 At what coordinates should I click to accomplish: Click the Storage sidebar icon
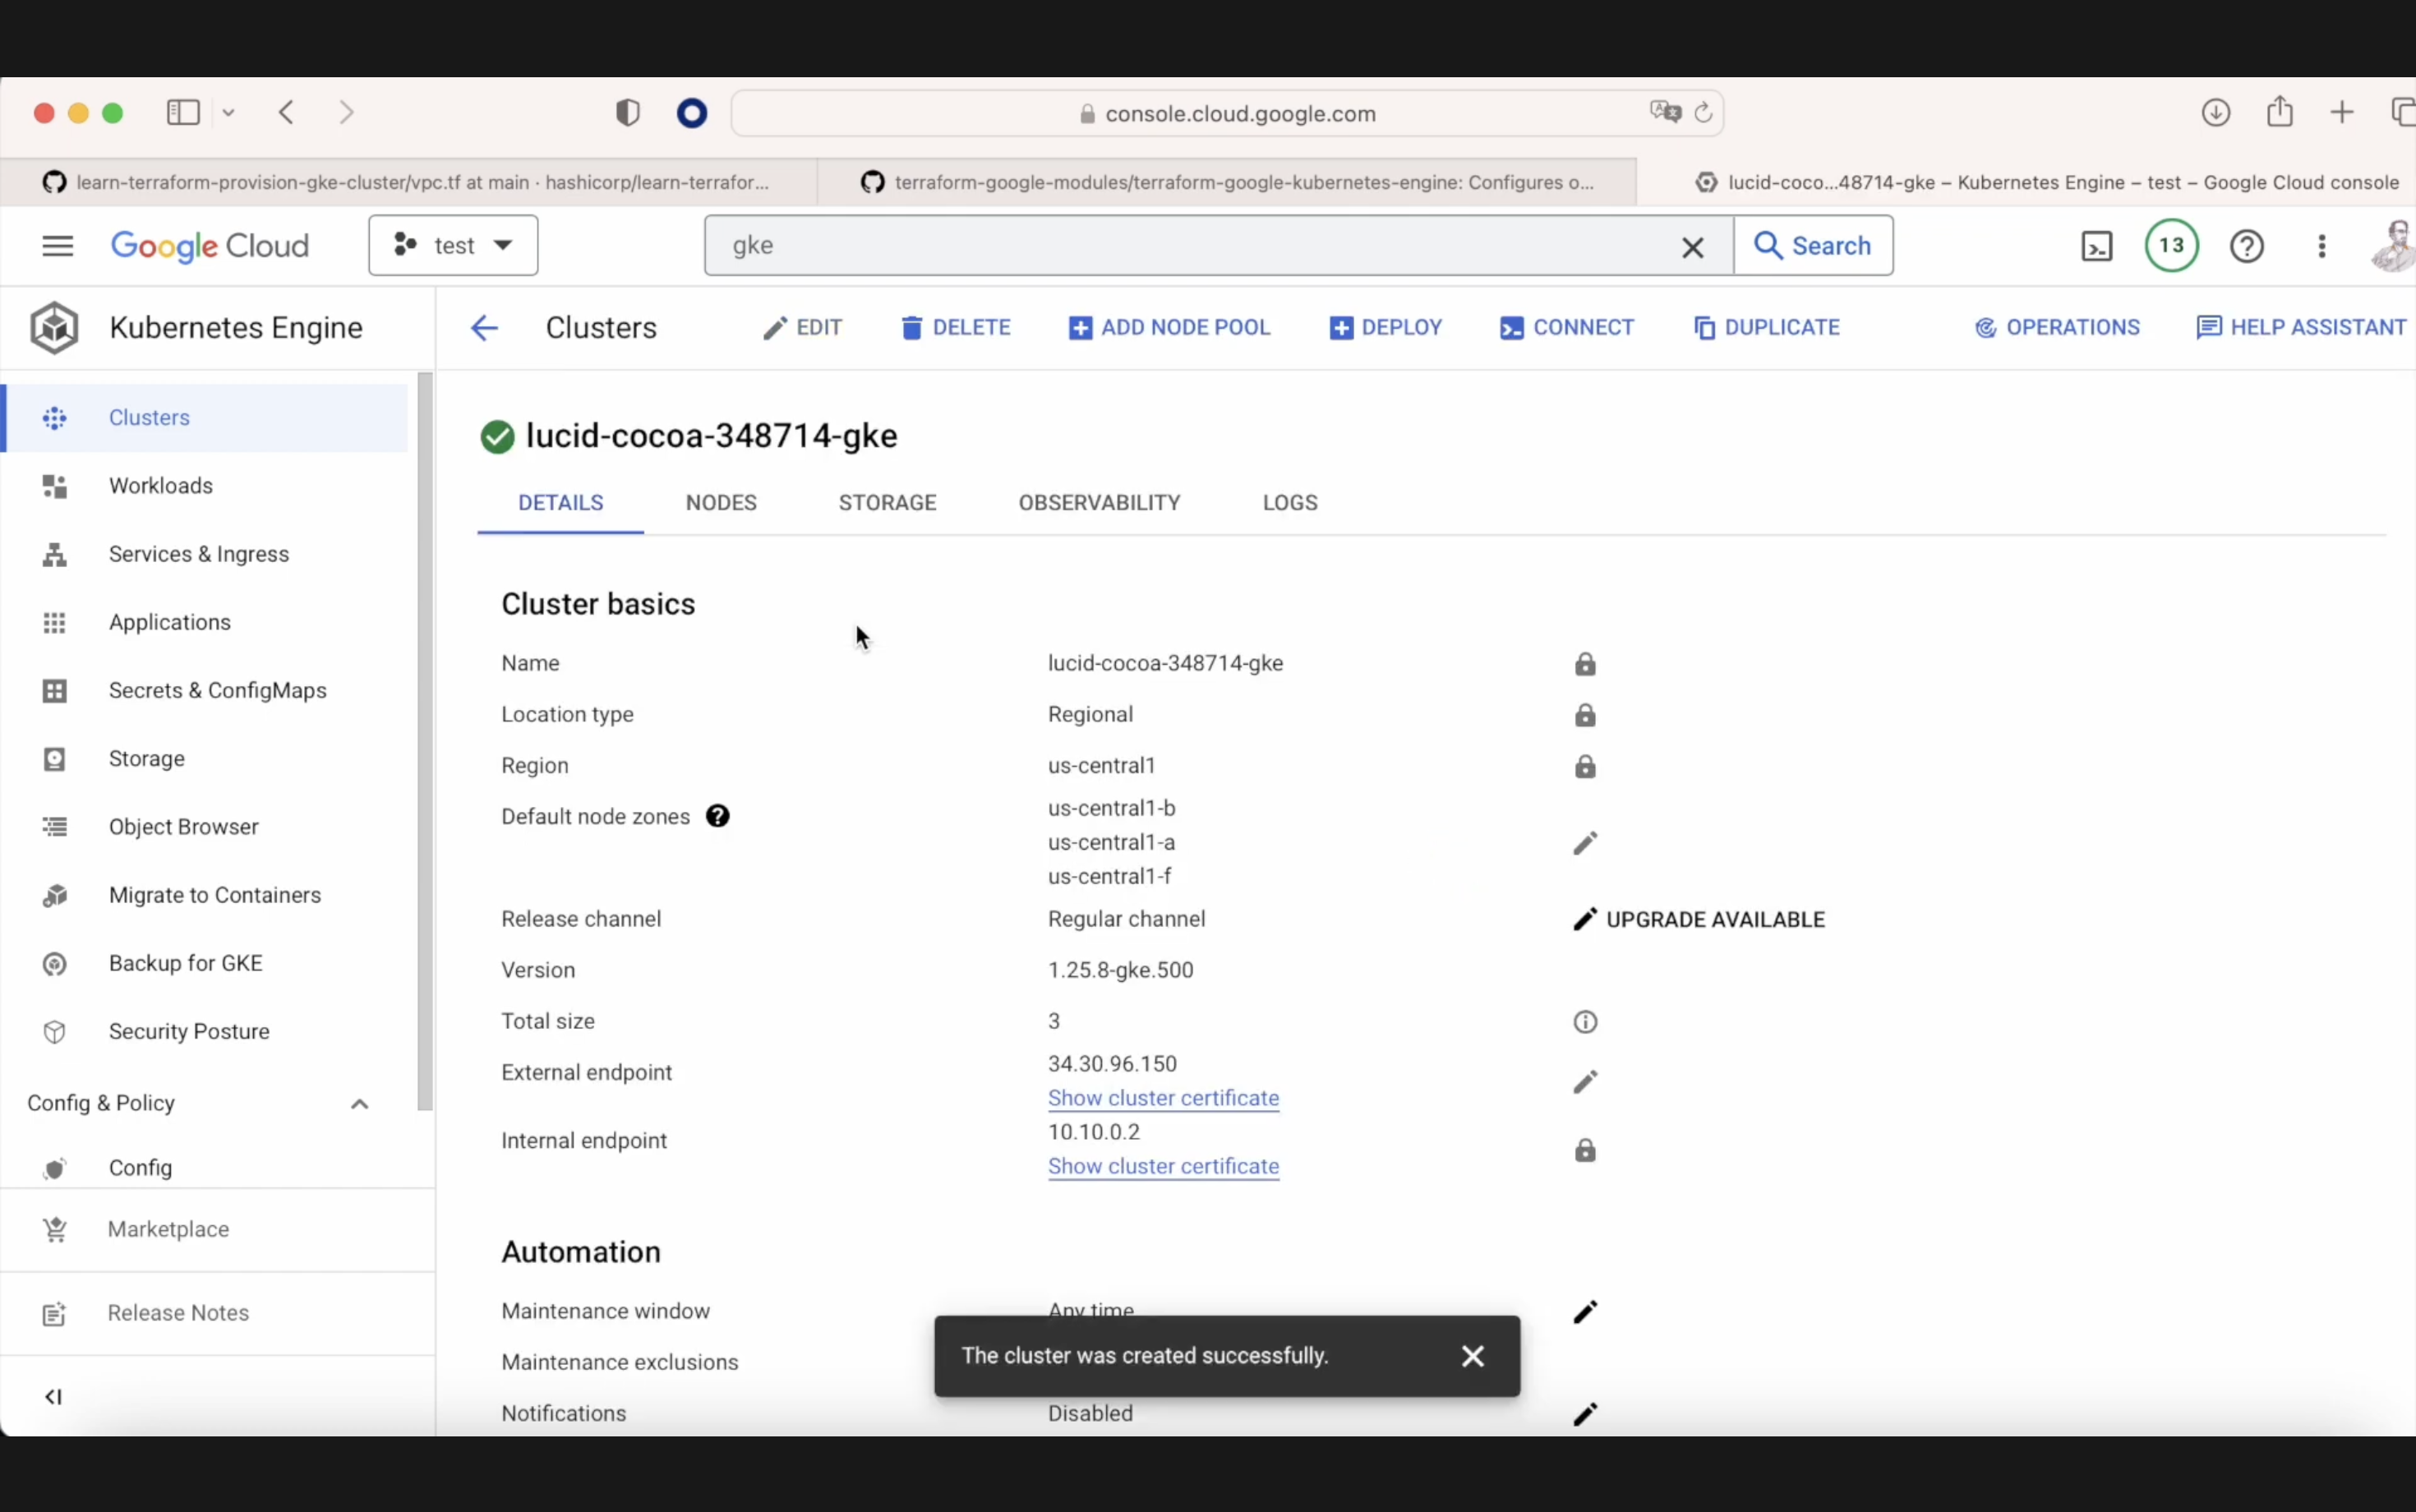coord(53,758)
